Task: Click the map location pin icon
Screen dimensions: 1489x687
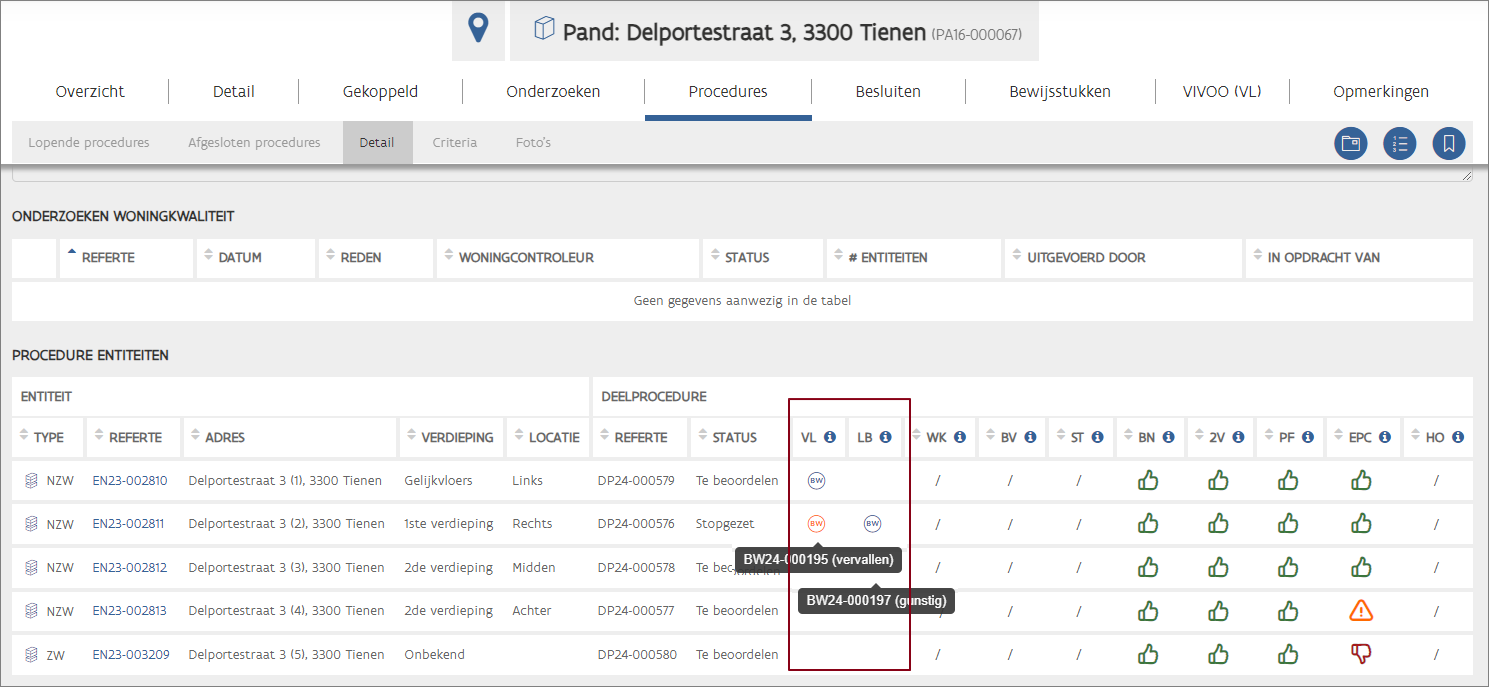Action: pyautogui.click(x=479, y=30)
